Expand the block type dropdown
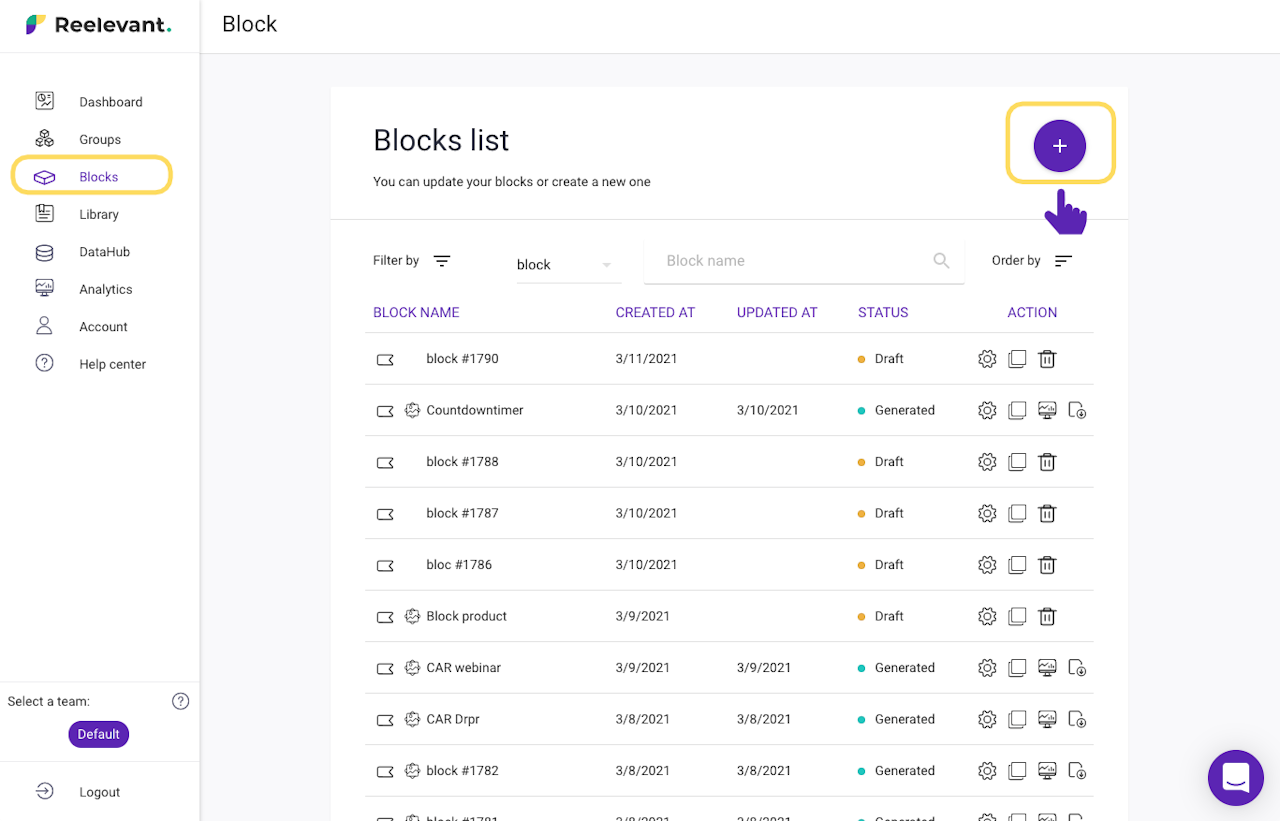This screenshot has height=821, width=1280. point(606,265)
